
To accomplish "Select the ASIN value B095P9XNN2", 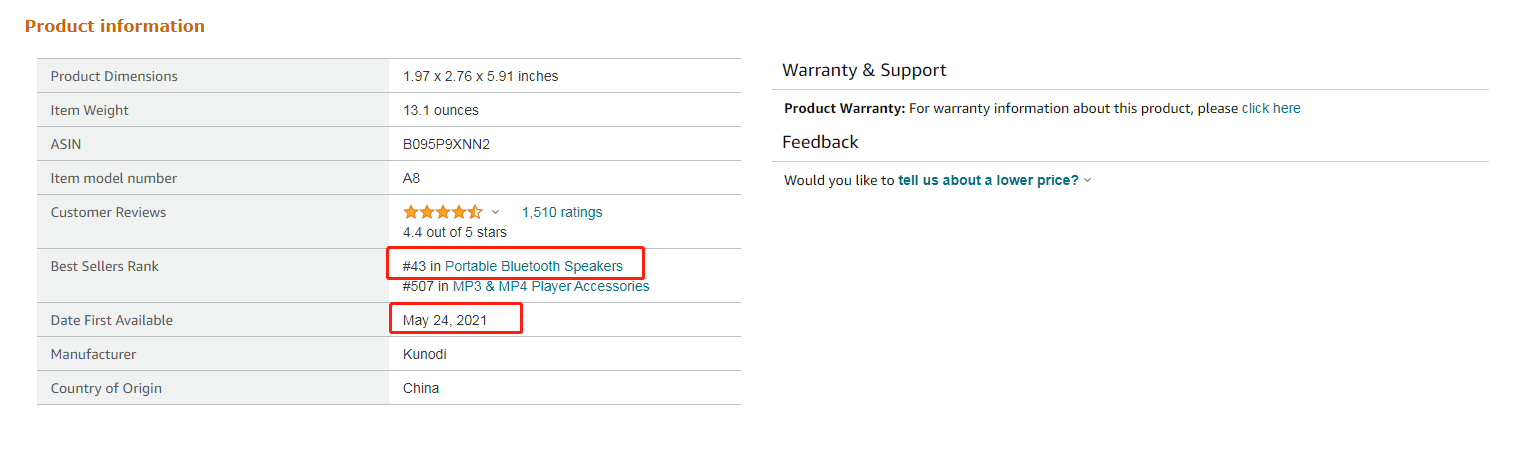I will (446, 144).
